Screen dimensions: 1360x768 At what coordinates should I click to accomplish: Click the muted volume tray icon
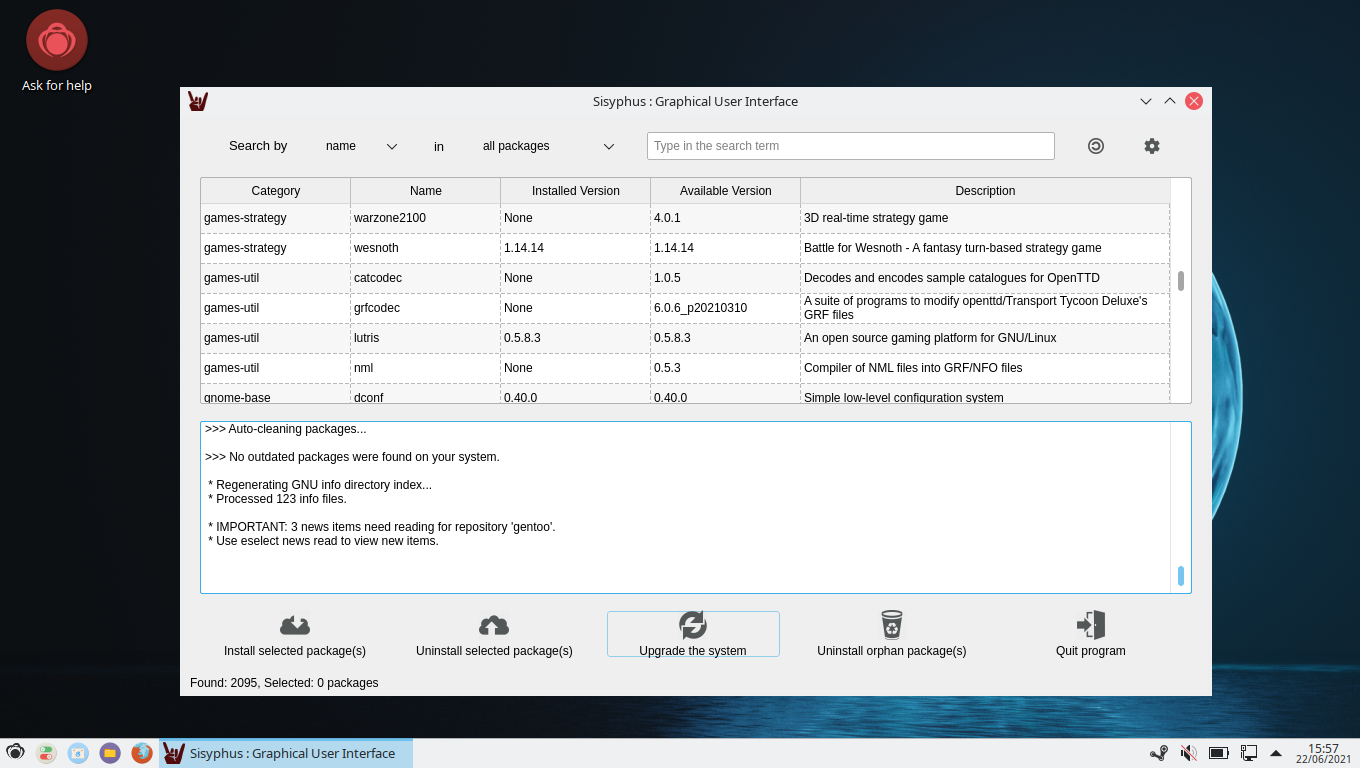[1189, 753]
